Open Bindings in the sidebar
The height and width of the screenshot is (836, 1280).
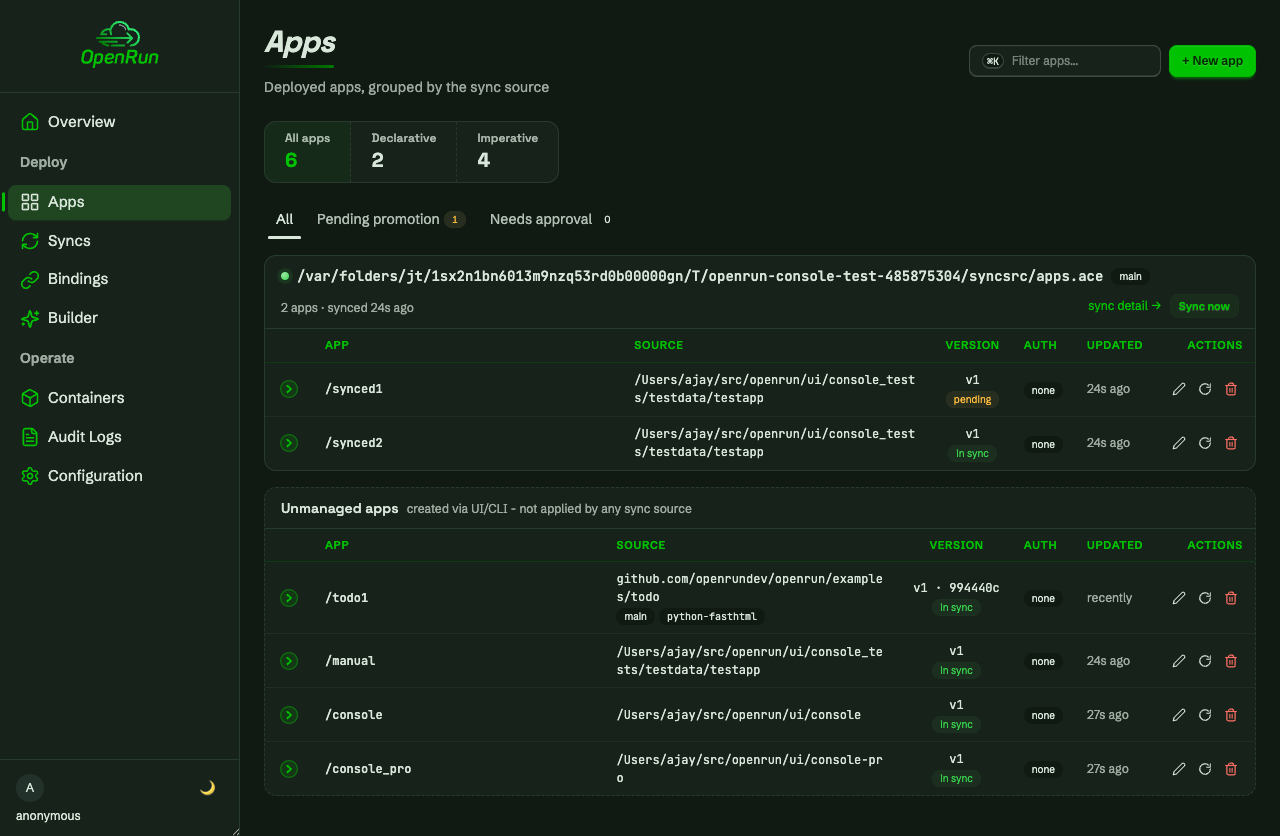click(x=119, y=279)
